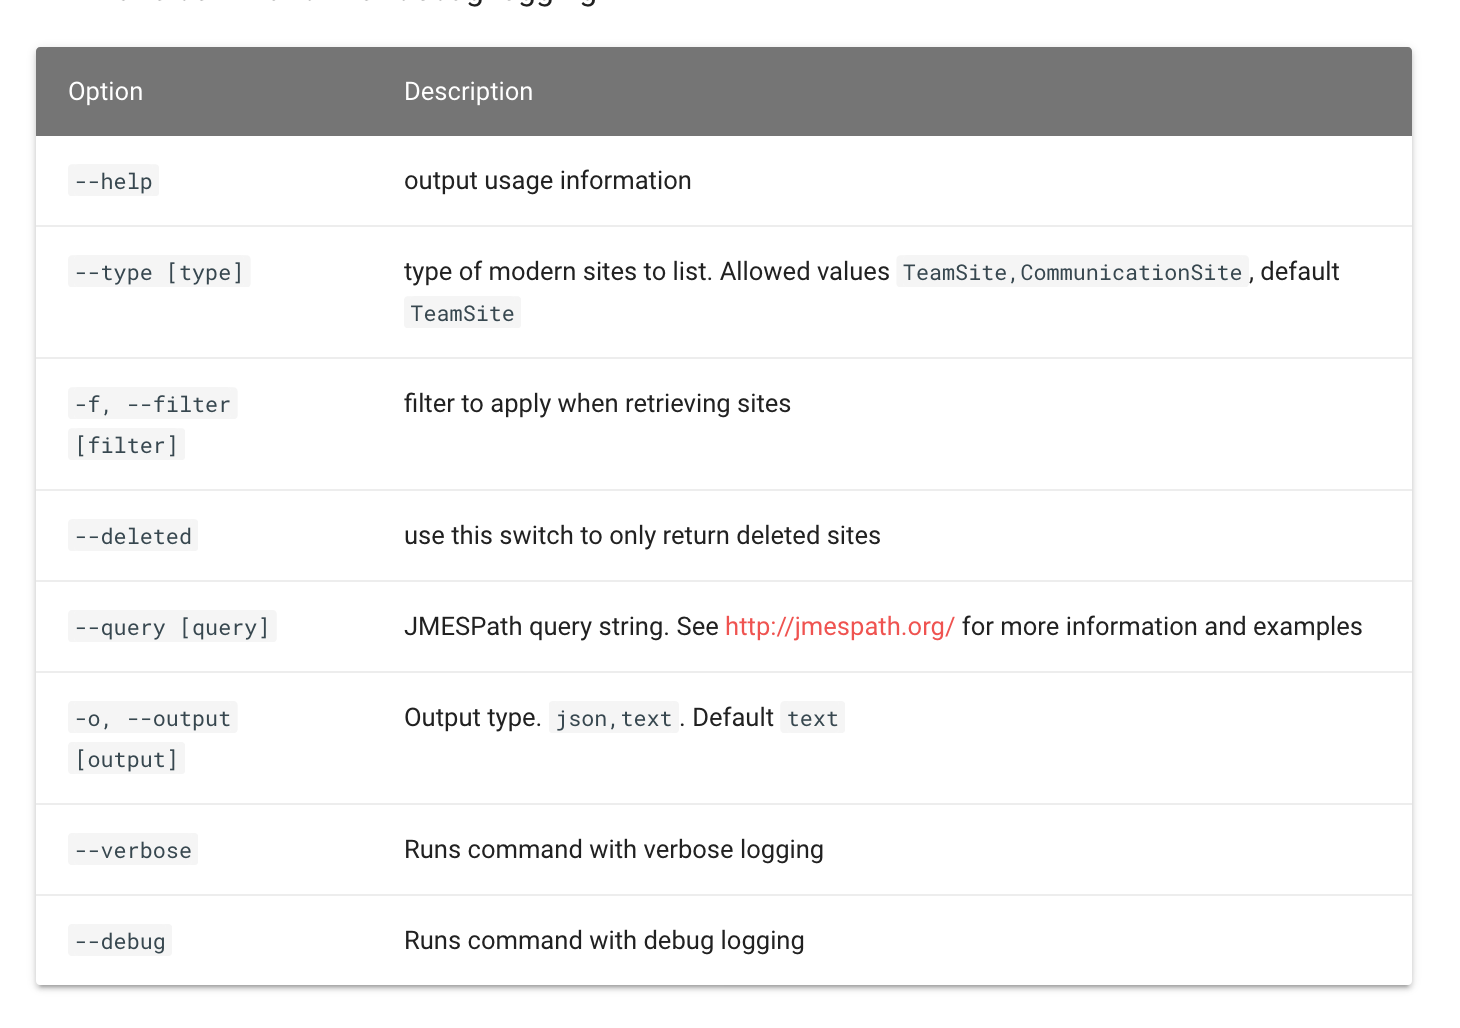The height and width of the screenshot is (1028, 1460).
Task: Select the -o, --output option text
Action: coord(152,717)
